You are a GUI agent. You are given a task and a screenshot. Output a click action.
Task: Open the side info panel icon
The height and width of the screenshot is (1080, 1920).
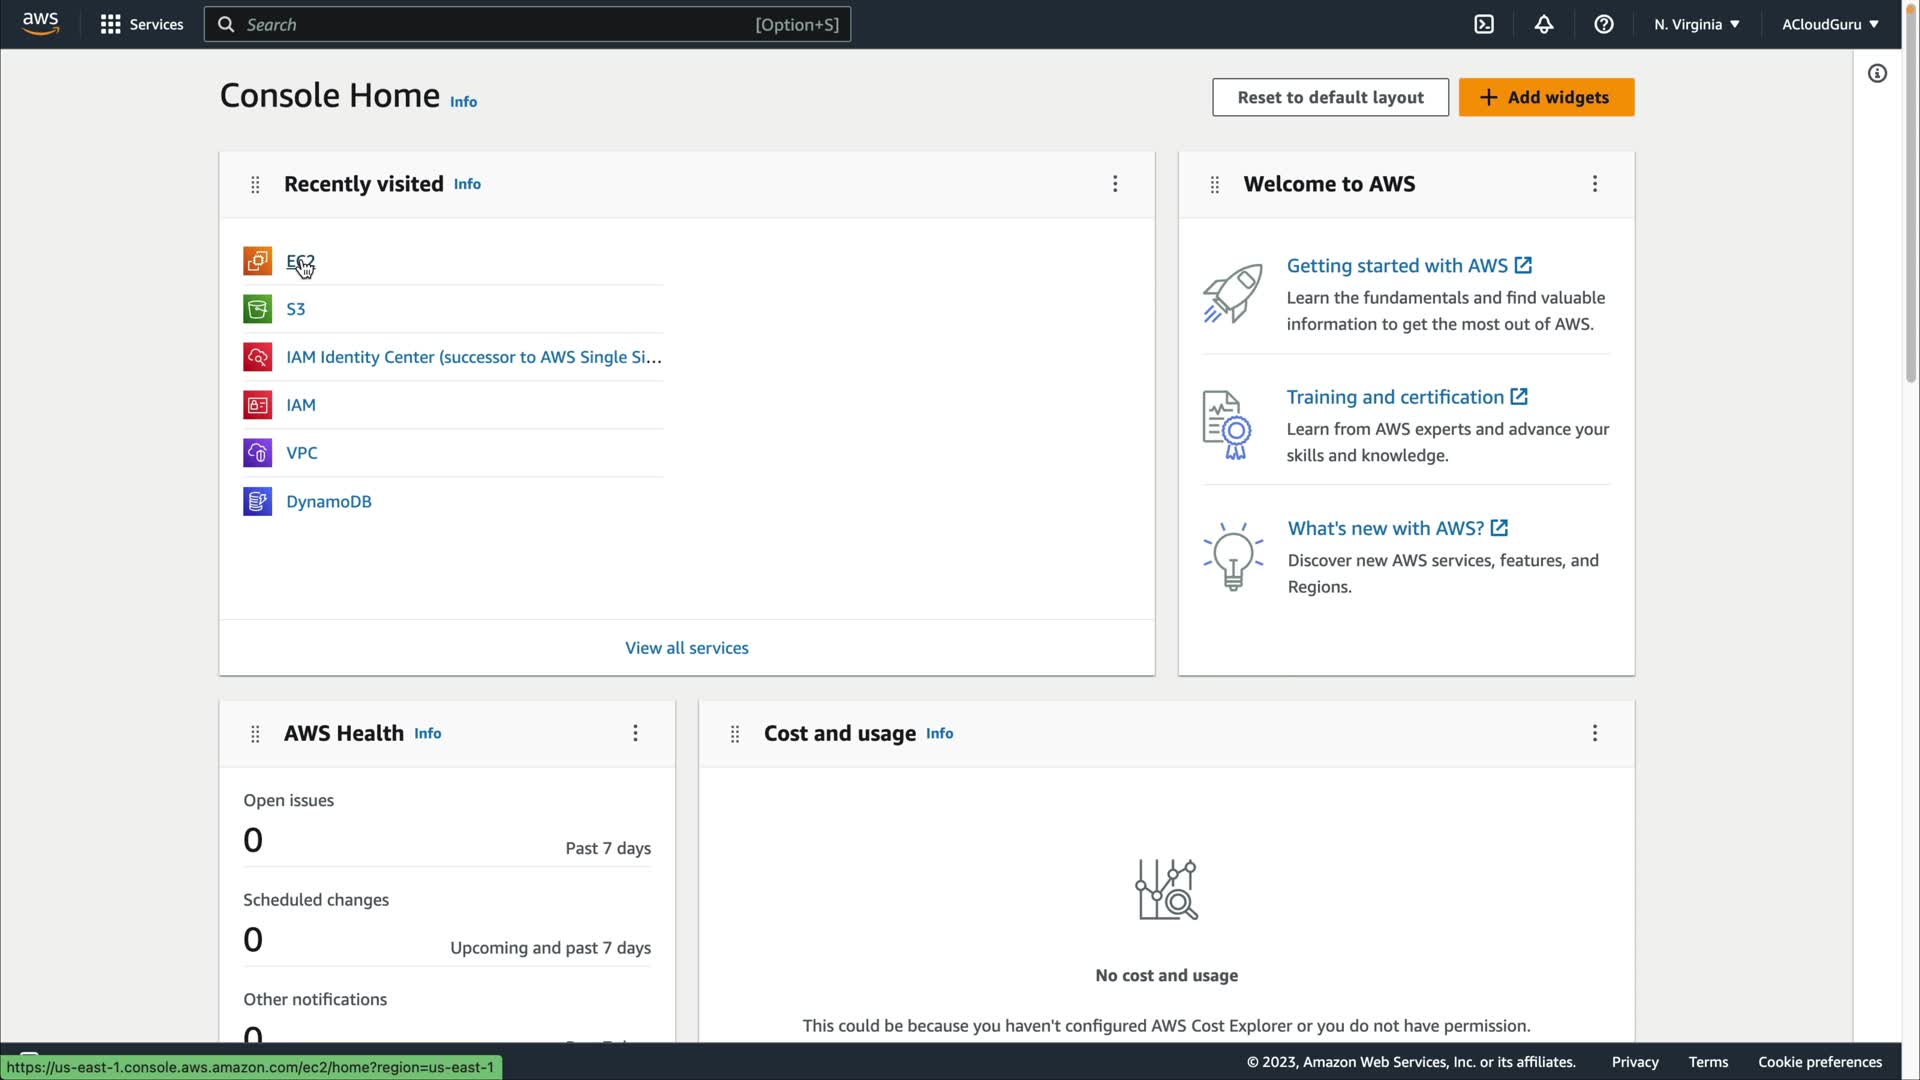[x=1877, y=73]
